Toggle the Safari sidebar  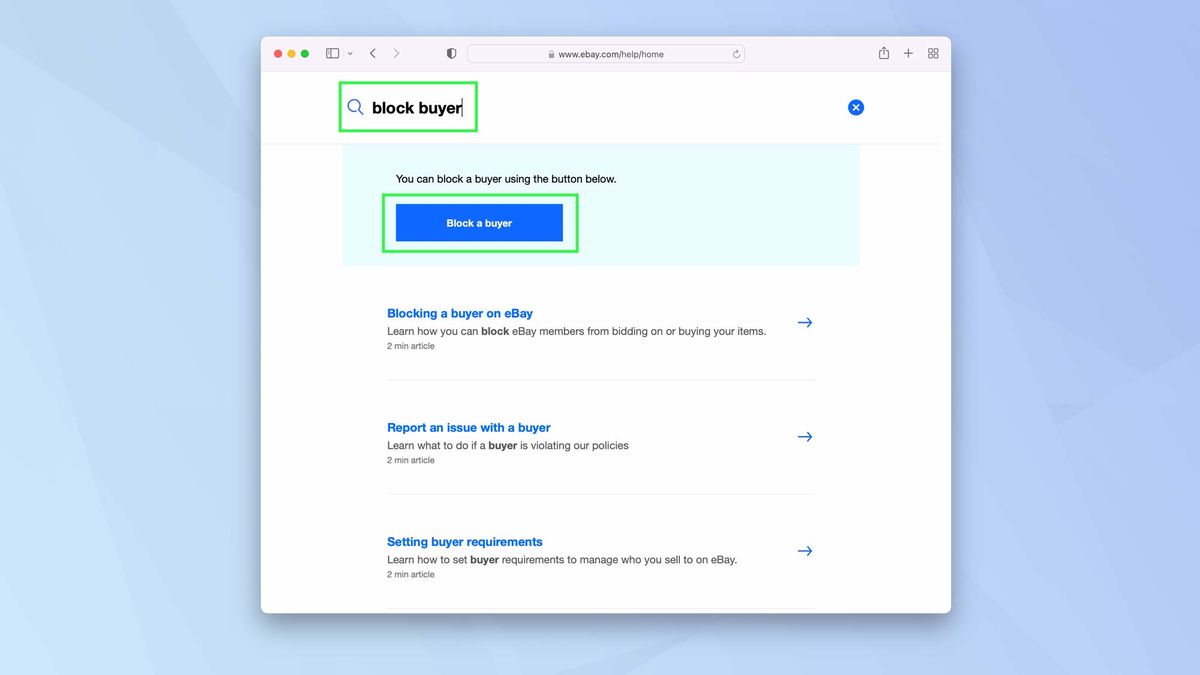[331, 53]
